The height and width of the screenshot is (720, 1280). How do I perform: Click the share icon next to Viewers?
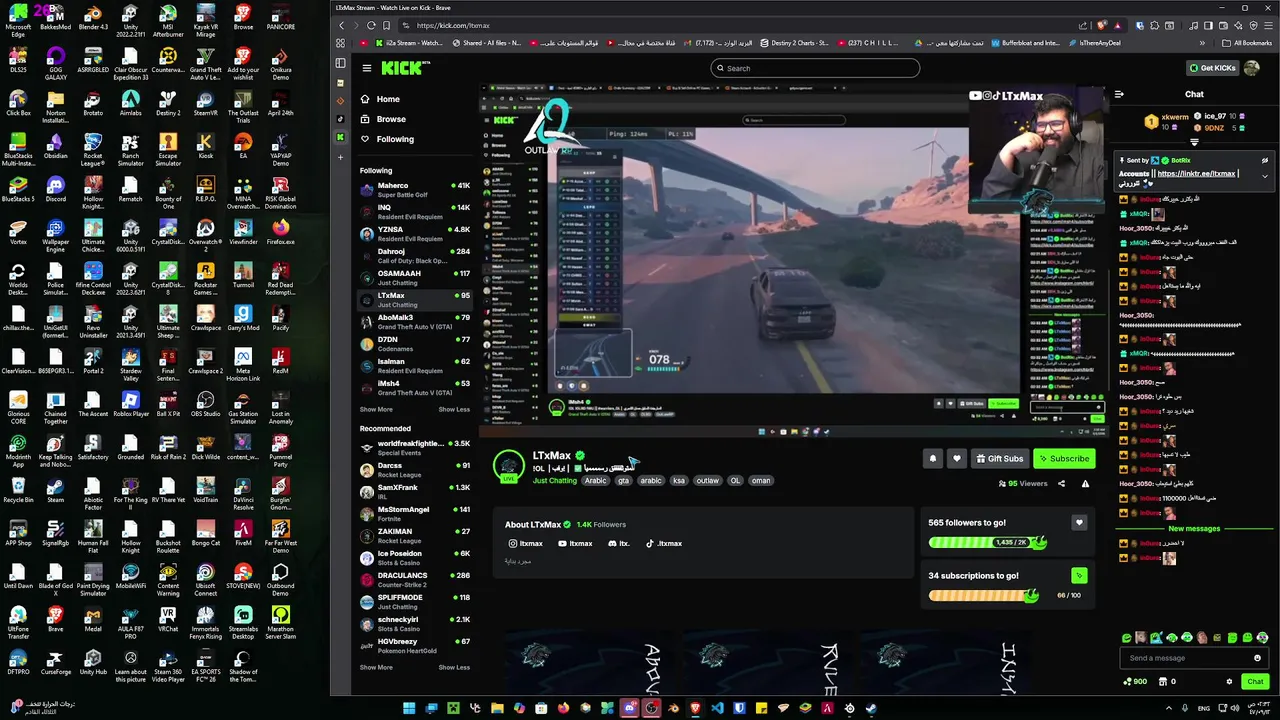point(1062,484)
